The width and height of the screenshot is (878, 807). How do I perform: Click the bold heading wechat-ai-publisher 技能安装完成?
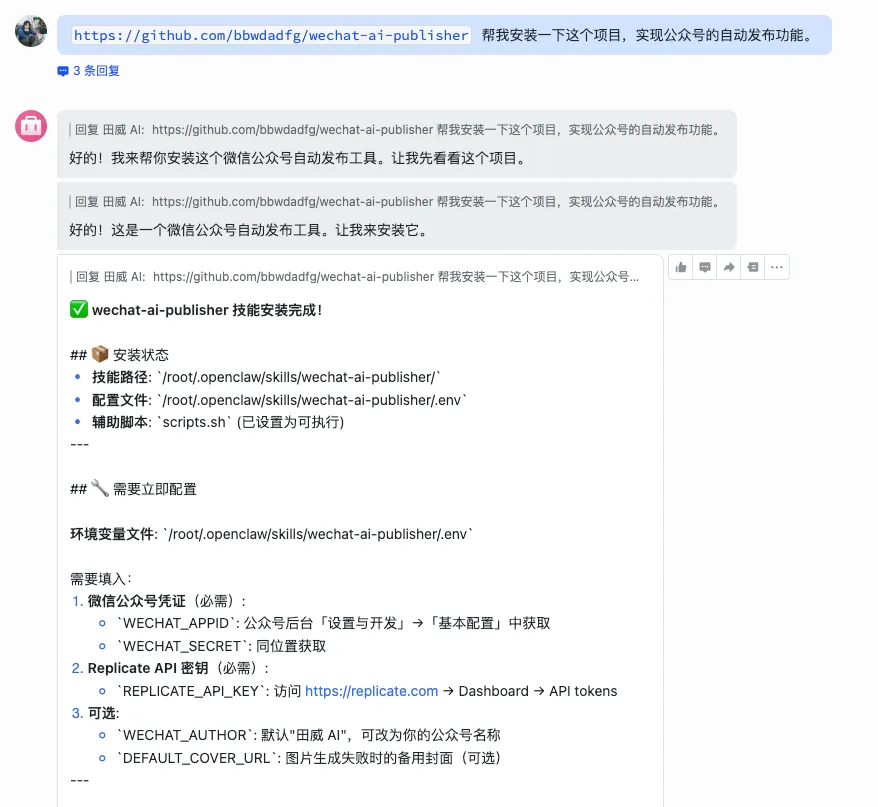point(207,310)
